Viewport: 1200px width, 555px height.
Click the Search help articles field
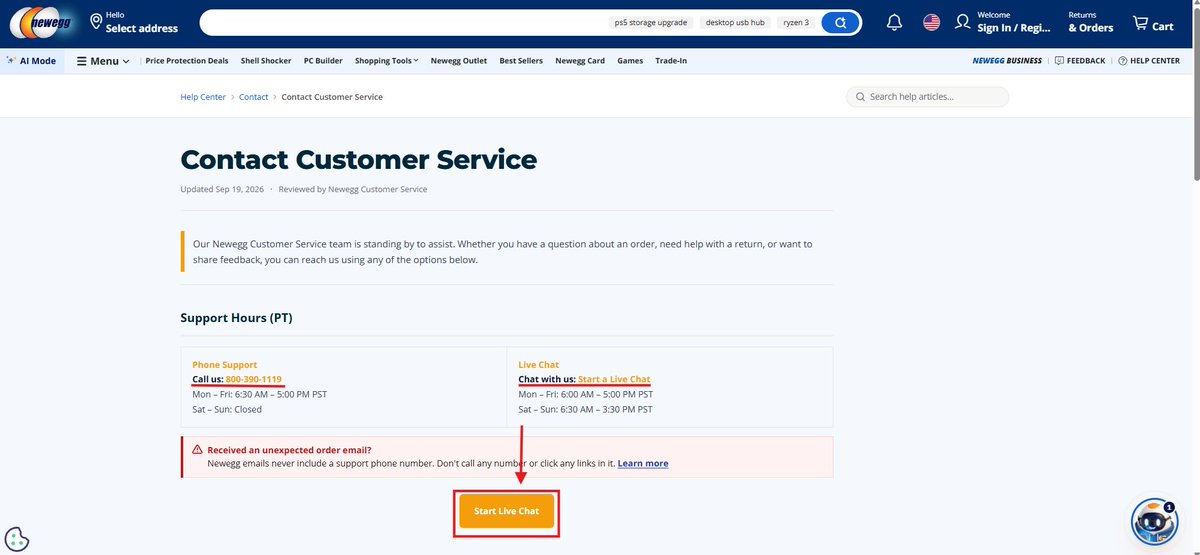point(927,97)
